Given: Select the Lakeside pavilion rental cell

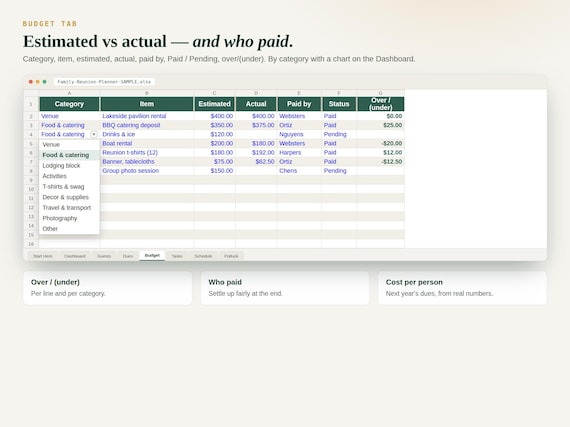Looking at the screenshot, I should pos(147,116).
